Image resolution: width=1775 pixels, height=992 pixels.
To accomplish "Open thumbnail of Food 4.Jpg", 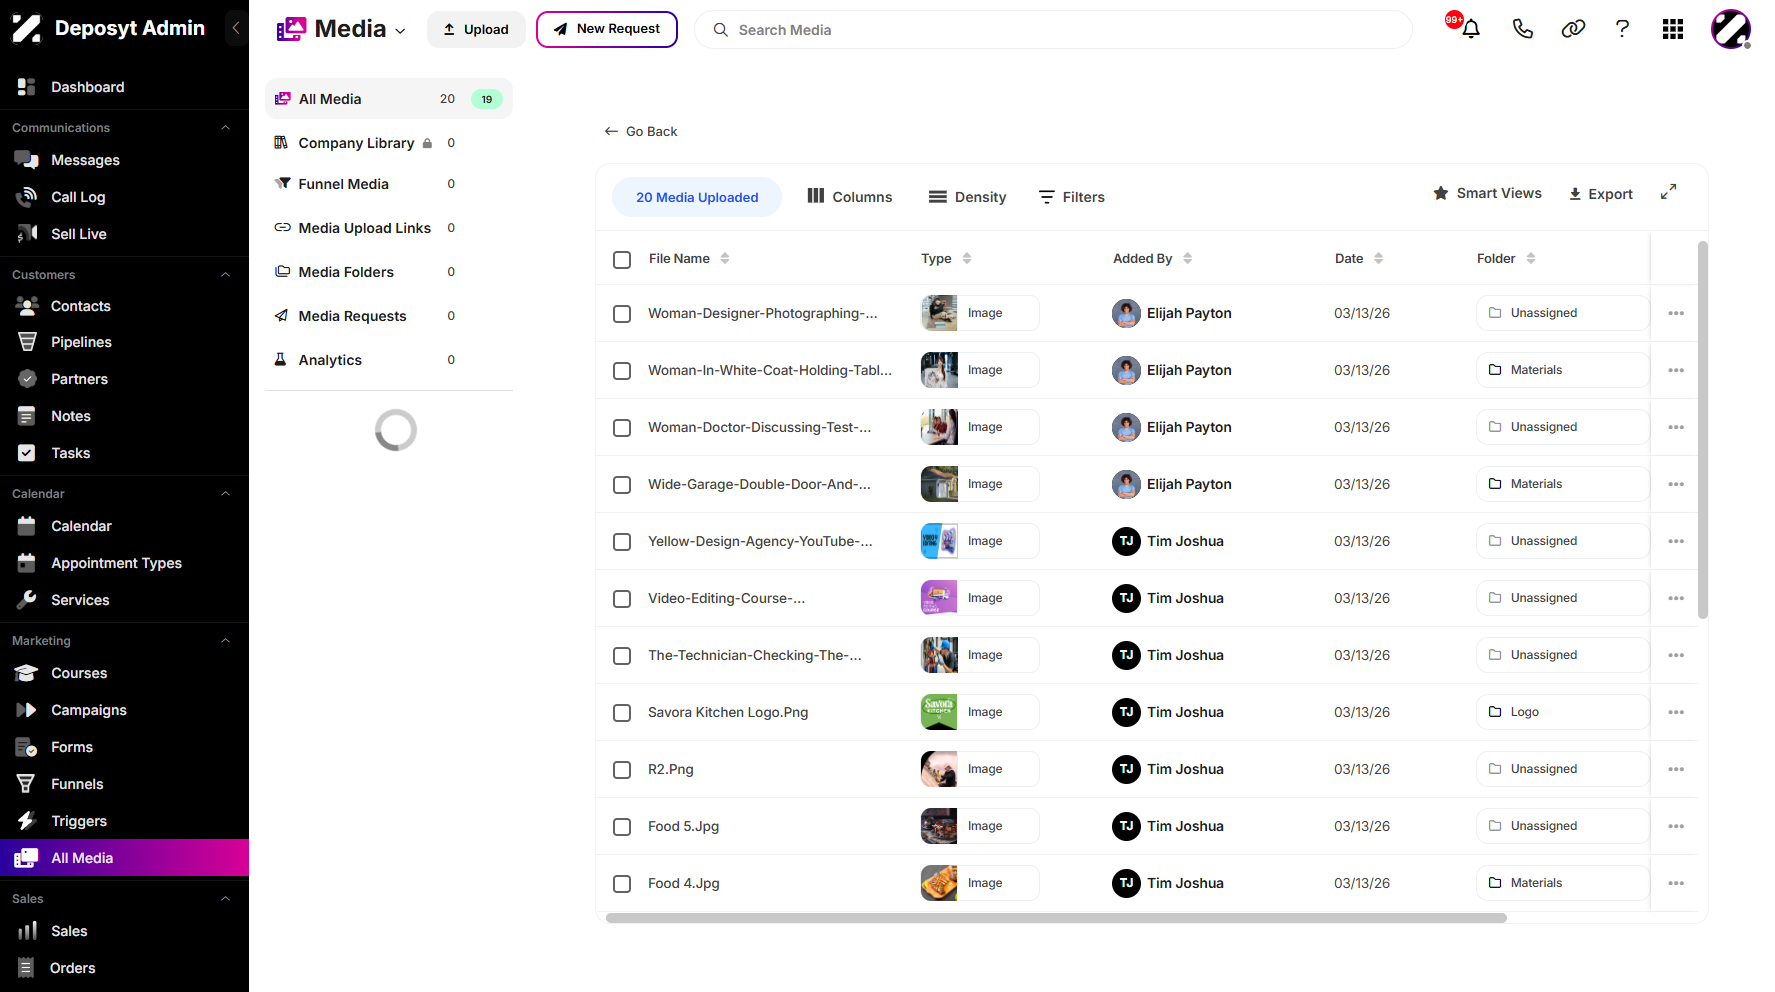I will click(x=939, y=883).
